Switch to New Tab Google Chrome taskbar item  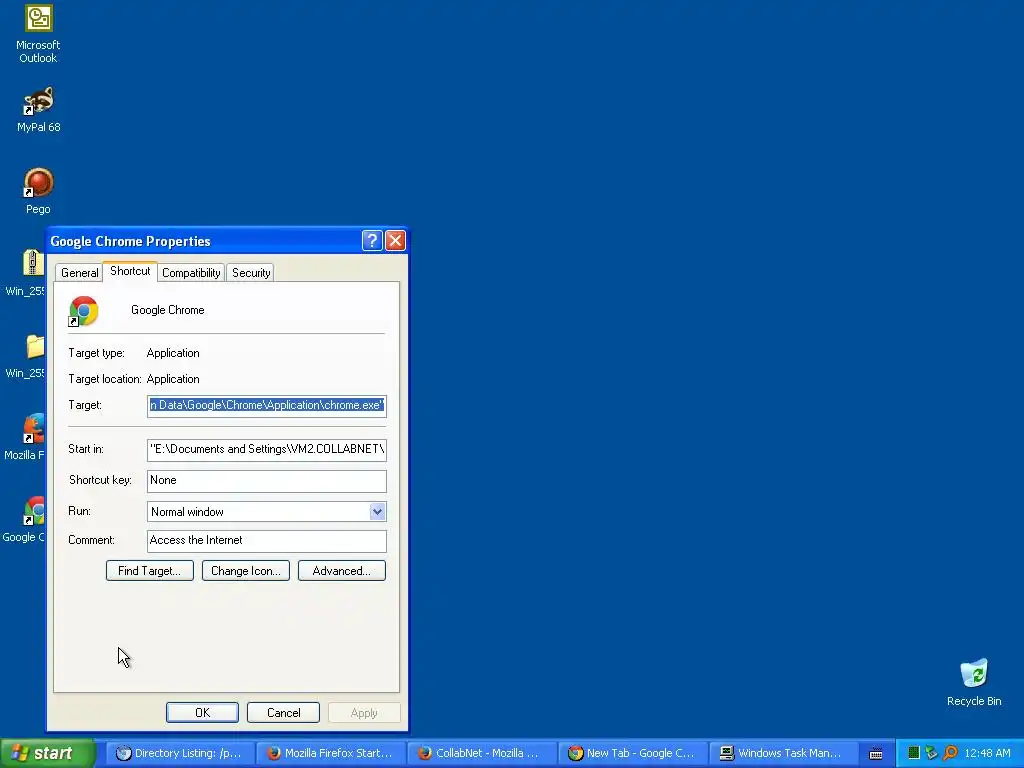632,753
